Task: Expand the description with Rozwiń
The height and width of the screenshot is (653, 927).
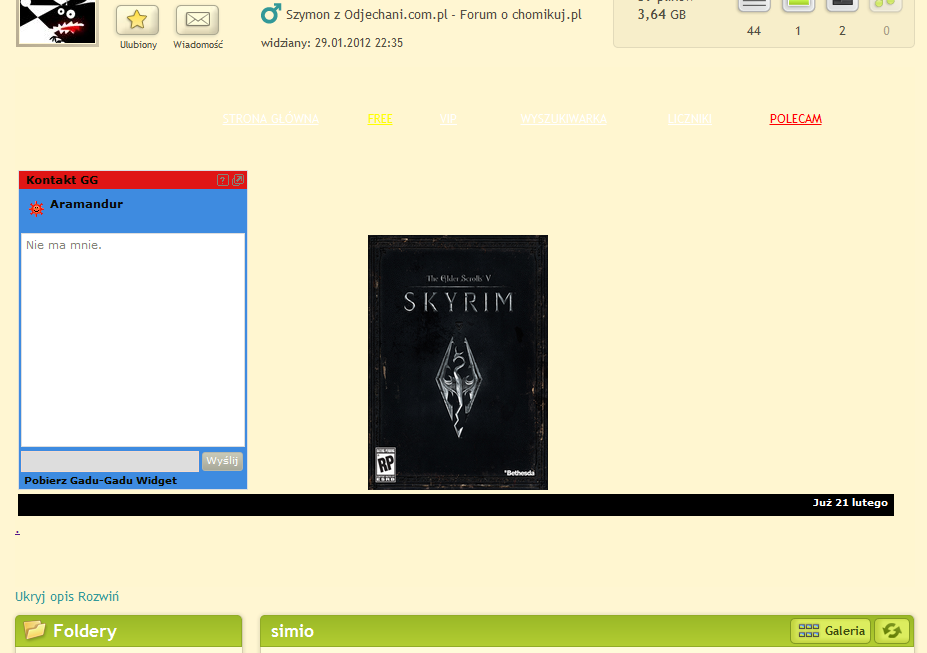Action: (99, 596)
